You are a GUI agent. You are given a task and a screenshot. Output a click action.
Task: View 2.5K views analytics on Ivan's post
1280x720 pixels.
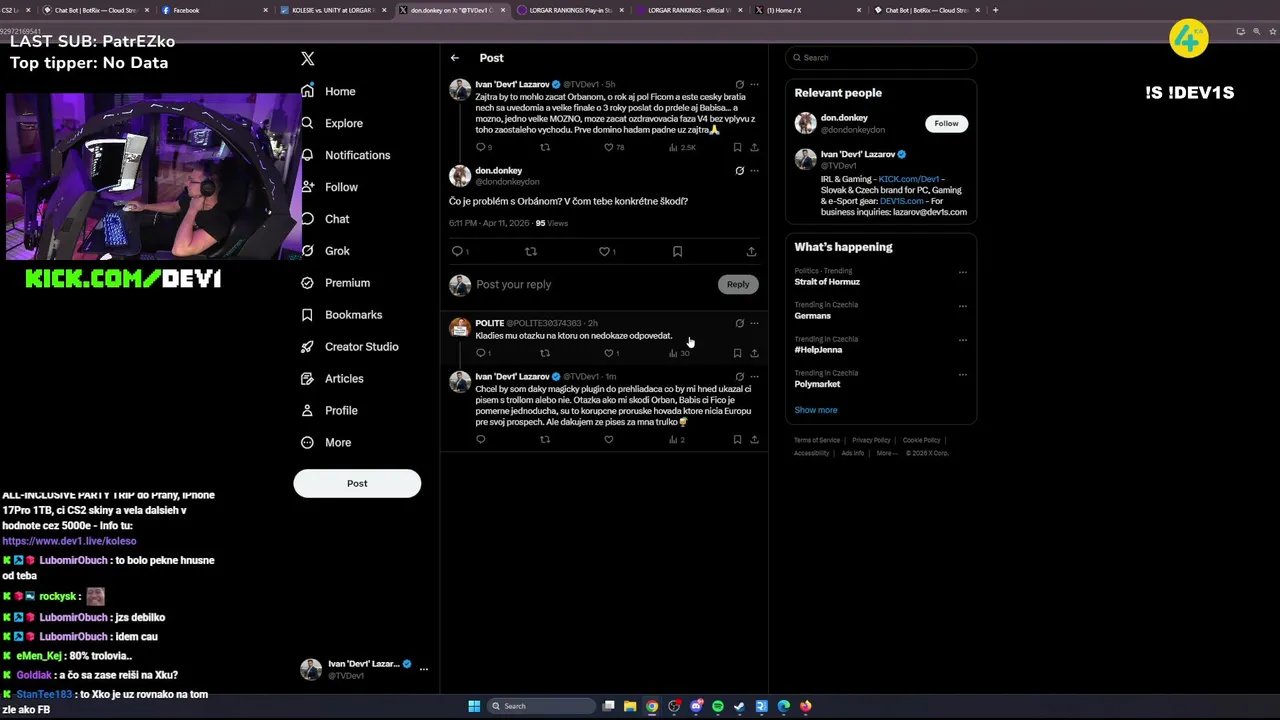[x=682, y=147]
